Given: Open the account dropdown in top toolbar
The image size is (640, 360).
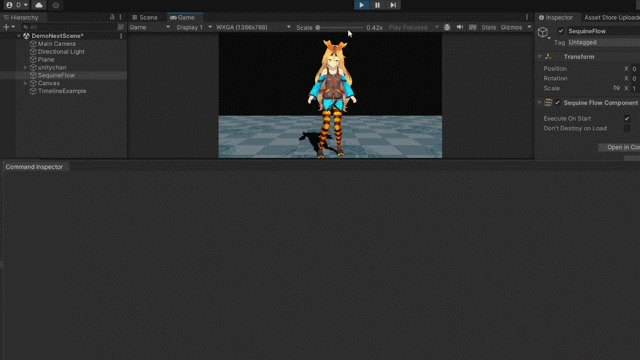Looking at the screenshot, I should coord(18,5).
